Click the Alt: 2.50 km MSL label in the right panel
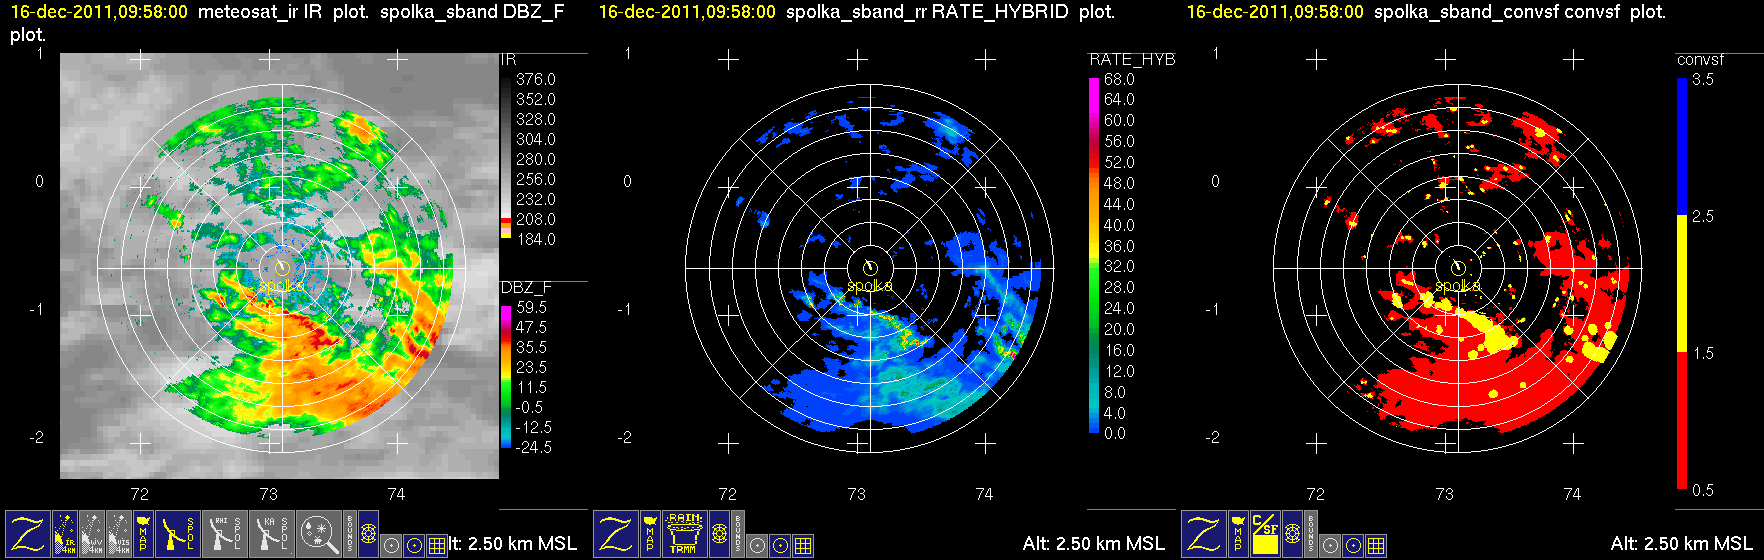 pyautogui.click(x=1681, y=544)
